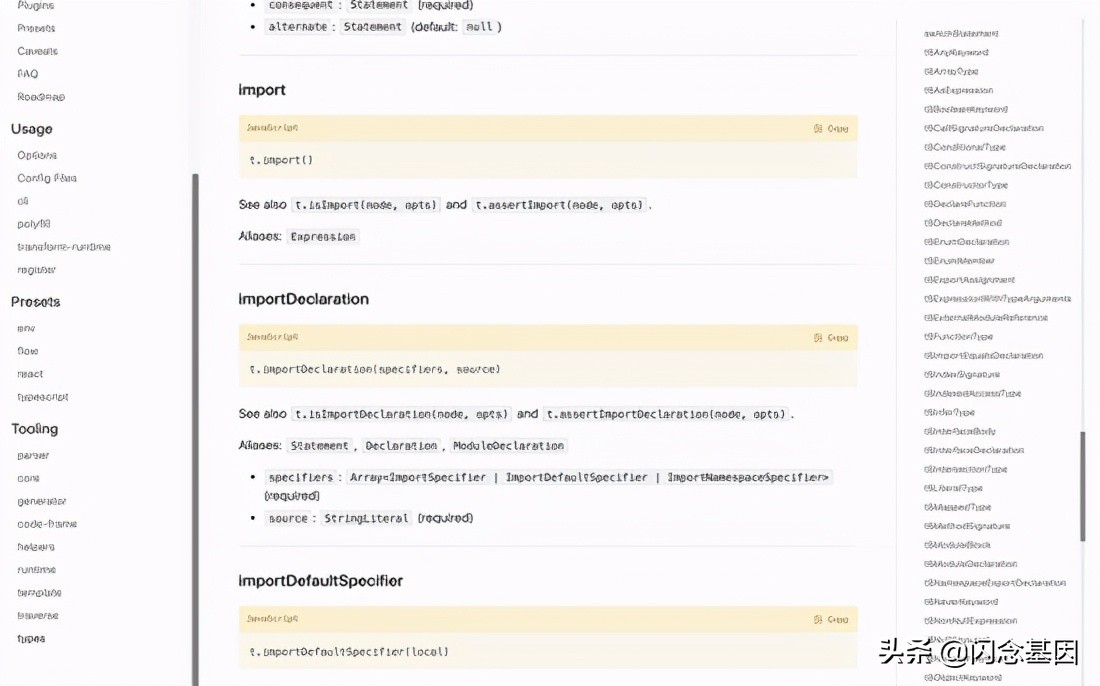This screenshot has height=686, width=1100.
Task: Go to transform-runtime in the sidebar
Action: [x=64, y=247]
